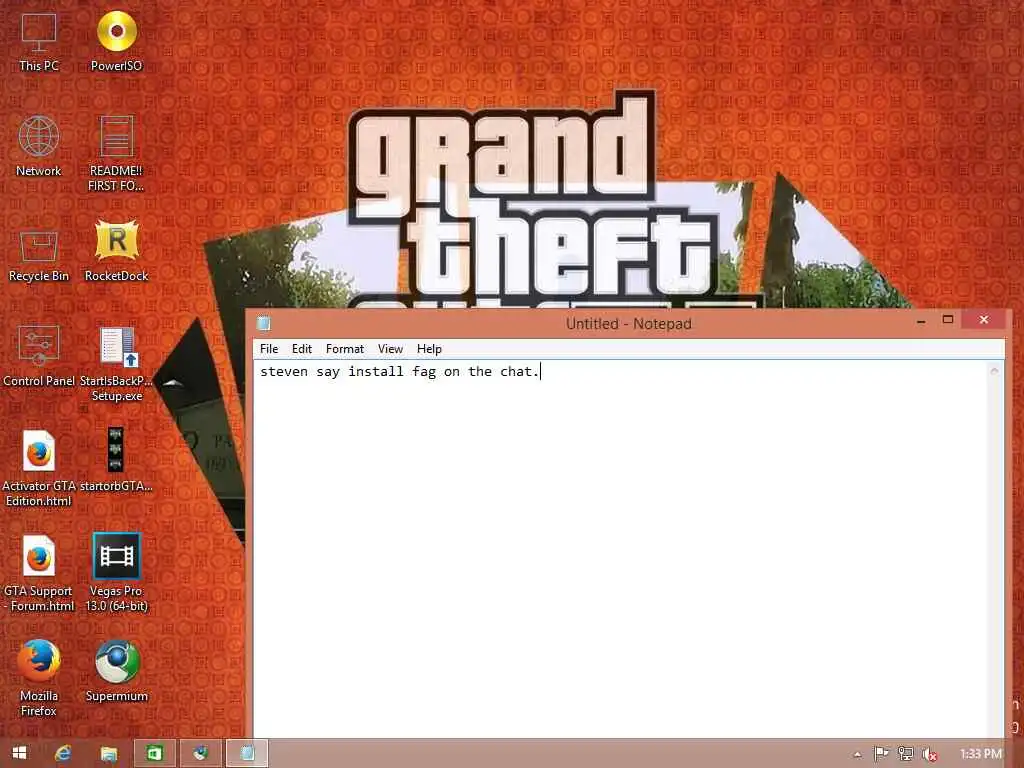
Task: Minimize the Notepad window
Action: [921, 321]
